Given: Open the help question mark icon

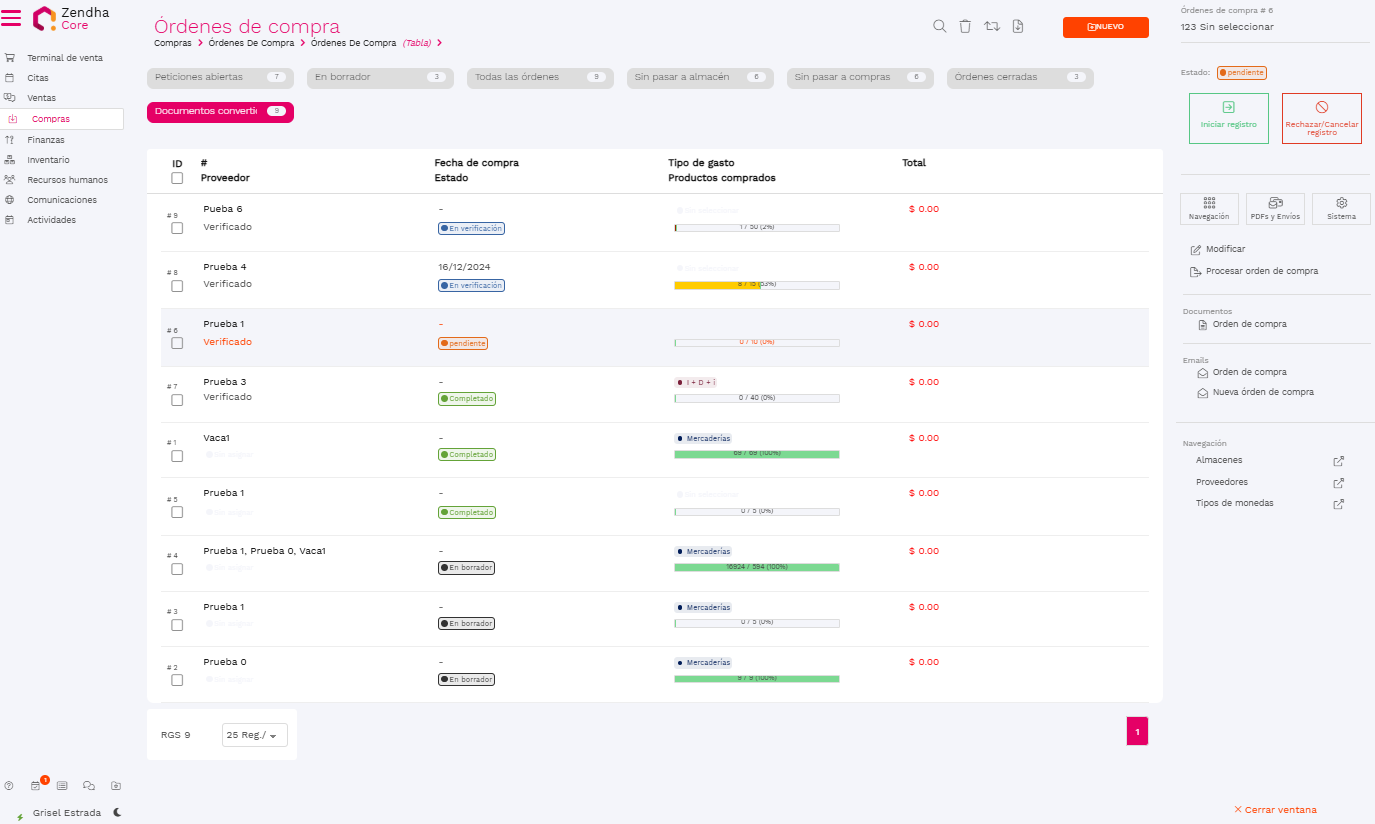Looking at the screenshot, I should point(9,786).
